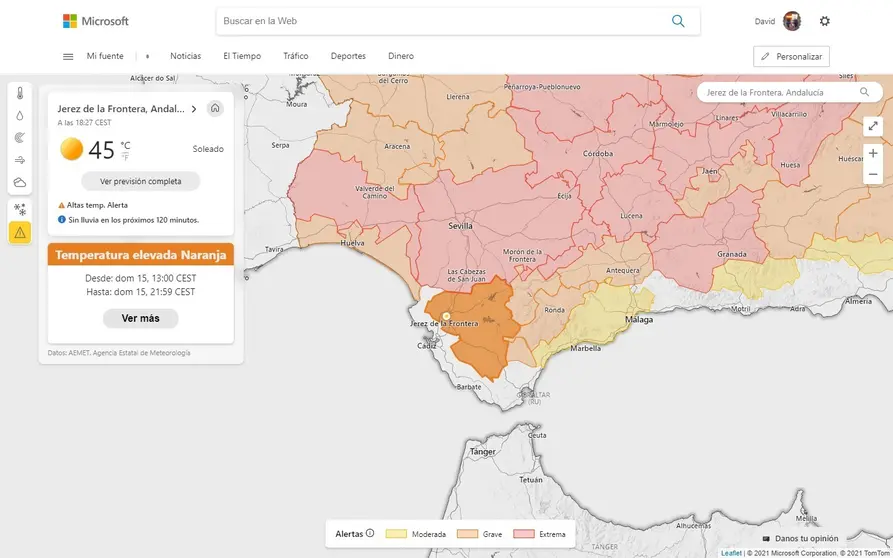
Task: Go to the Noticias tab
Action: [x=185, y=56]
